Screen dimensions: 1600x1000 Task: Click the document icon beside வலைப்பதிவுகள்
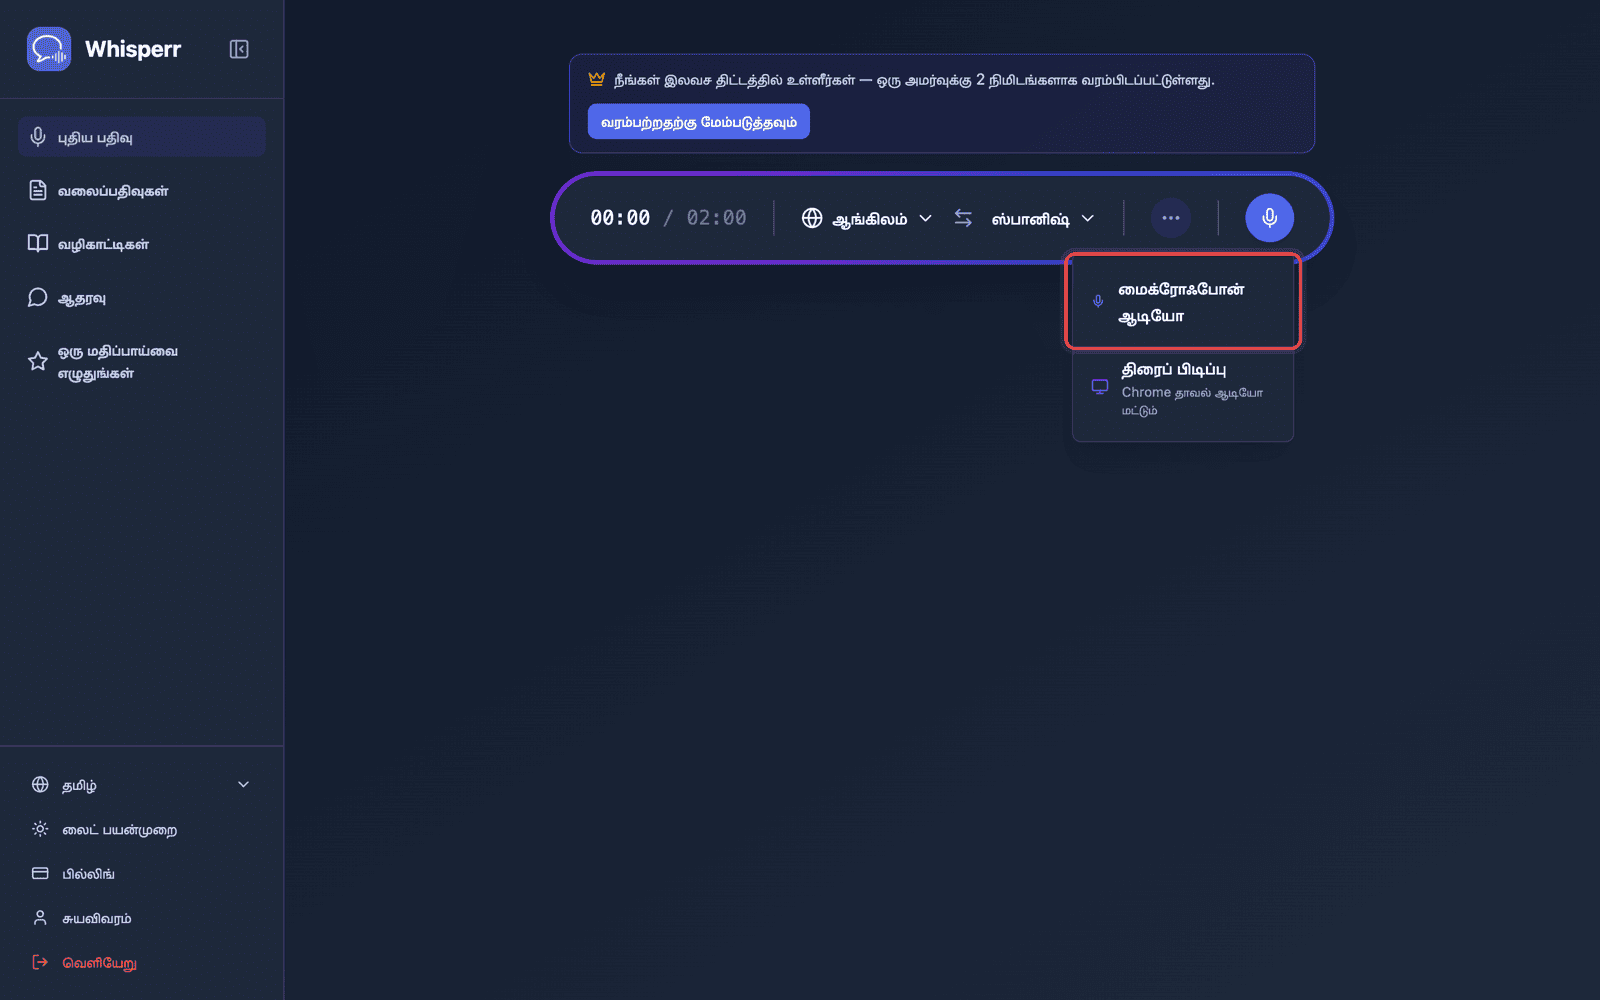pyautogui.click(x=38, y=190)
